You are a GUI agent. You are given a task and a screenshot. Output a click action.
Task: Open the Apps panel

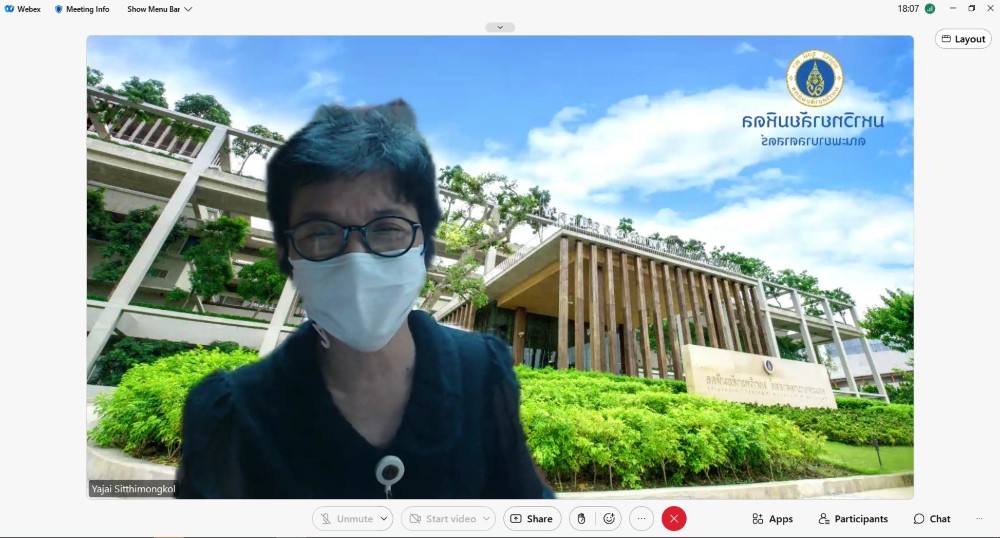[772, 519]
